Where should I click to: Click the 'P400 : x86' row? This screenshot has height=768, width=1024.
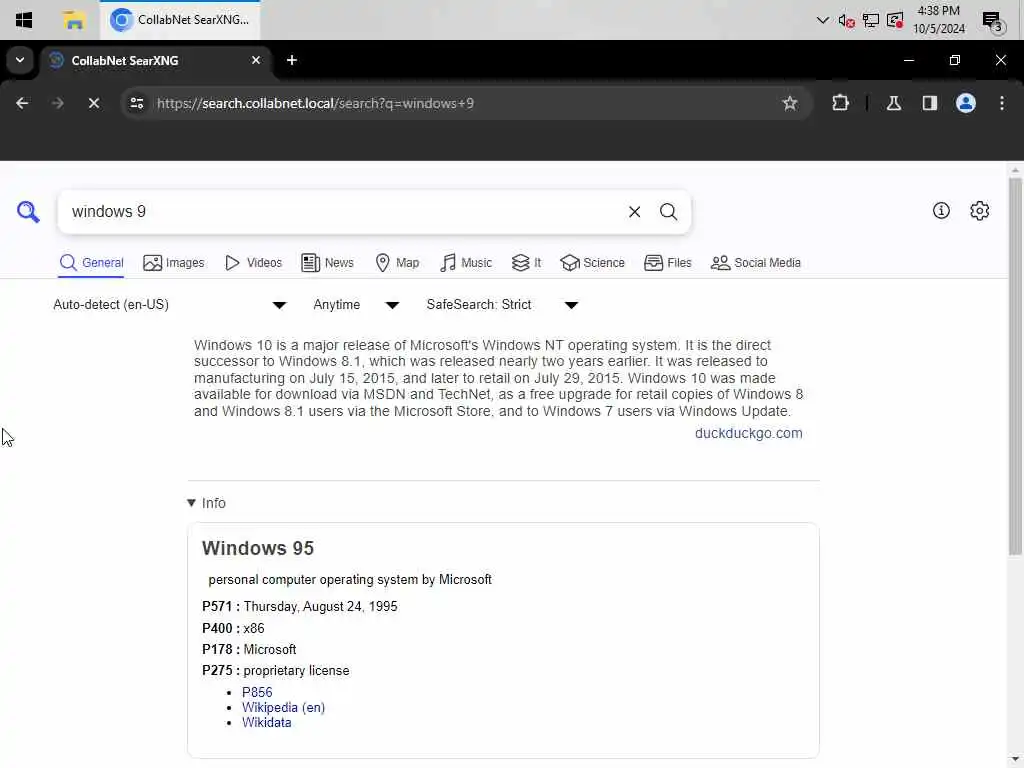233,628
